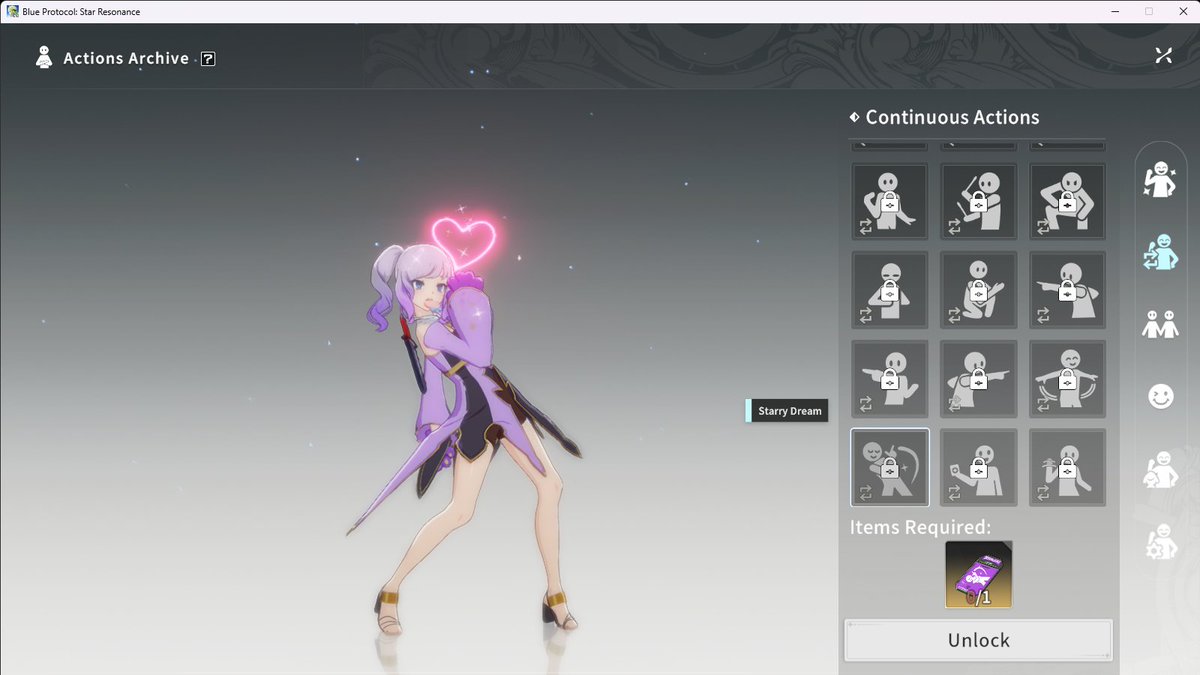Screen dimensions: 1200x675
Task: Switch to the winking smiley emotes tab
Action: pos(1160,397)
